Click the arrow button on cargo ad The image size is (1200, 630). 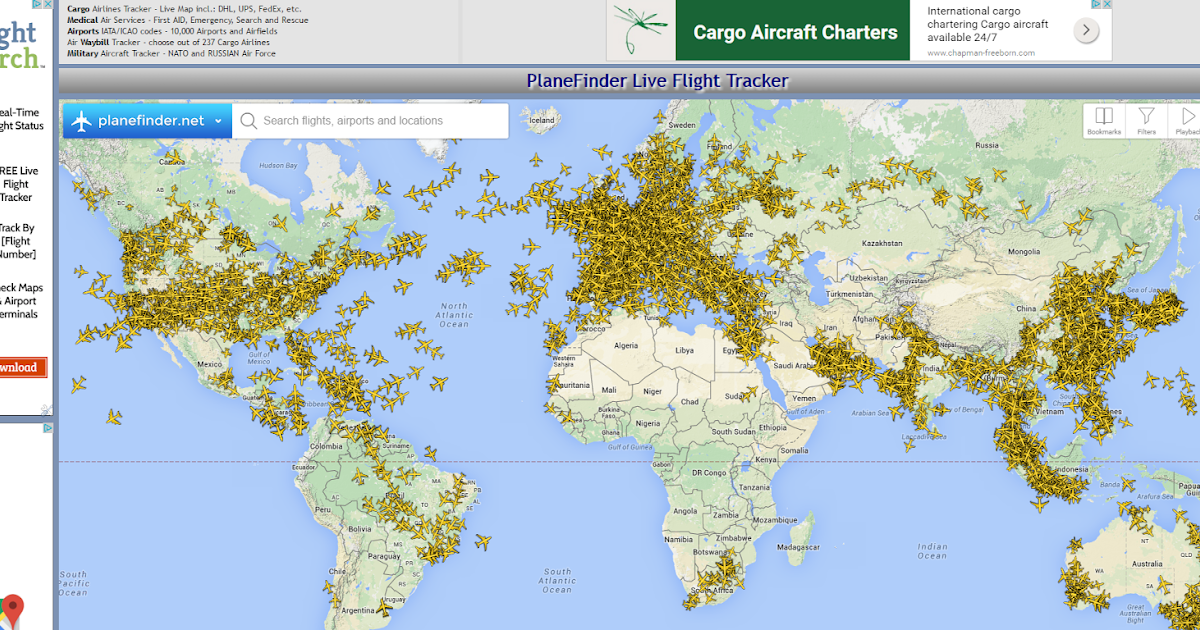[1087, 31]
